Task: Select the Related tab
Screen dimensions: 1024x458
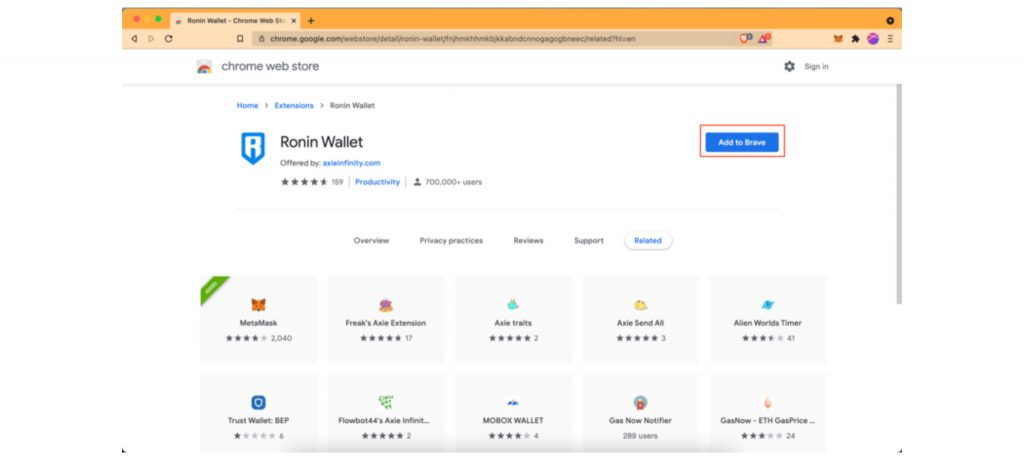Action: pyautogui.click(x=648, y=240)
